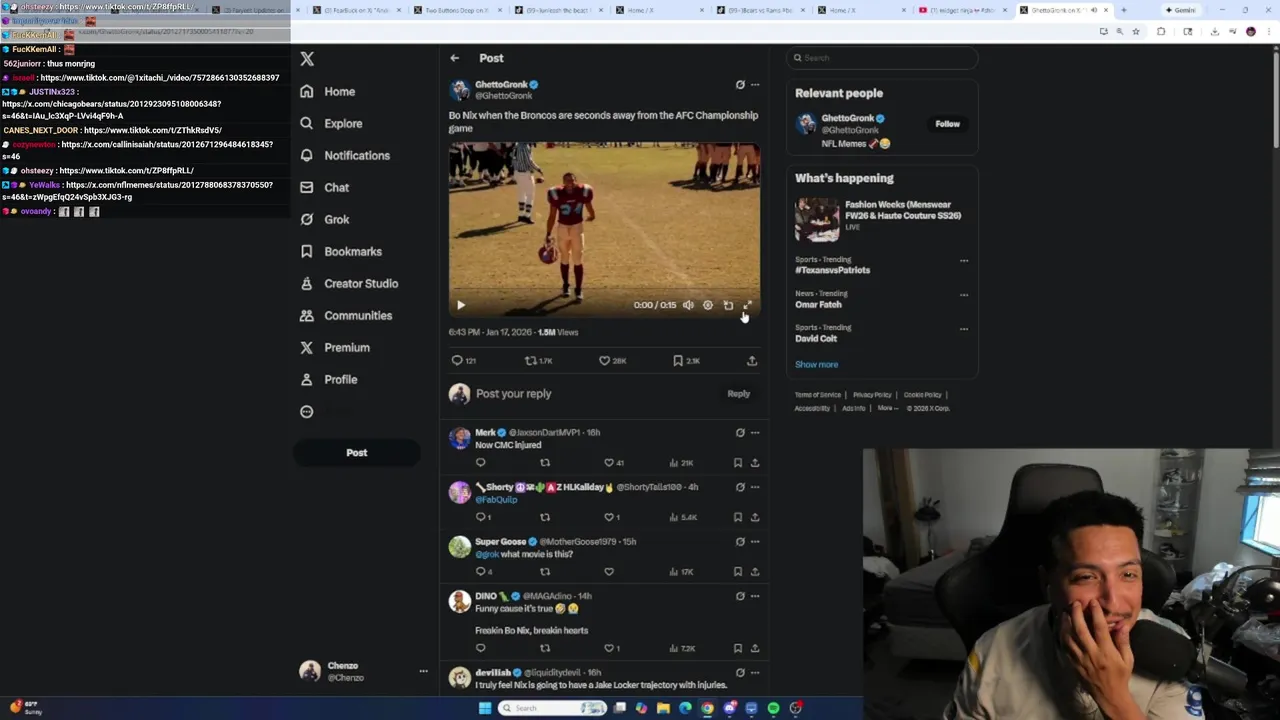Expand the video to fullscreen
This screenshot has height=720, width=1280.
[747, 305]
